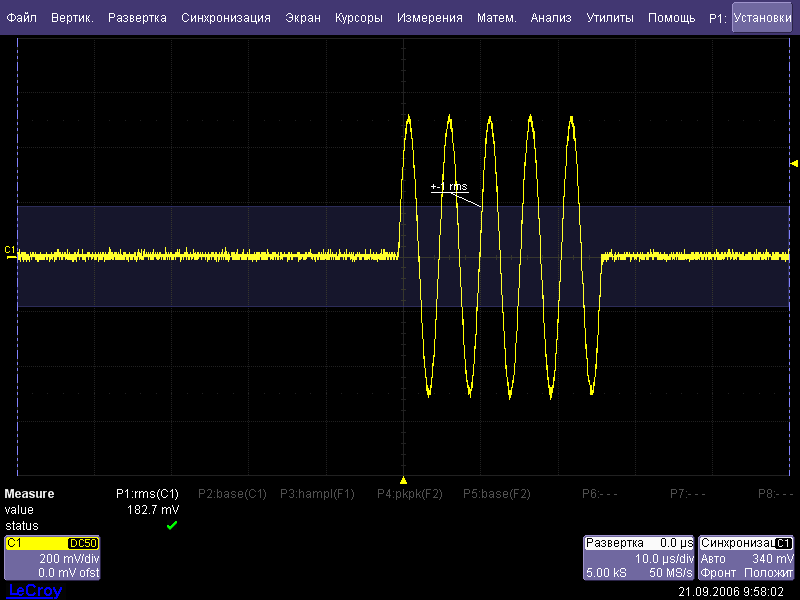The image size is (800, 600).
Task: Open the Курсоры menu
Action: click(x=358, y=18)
